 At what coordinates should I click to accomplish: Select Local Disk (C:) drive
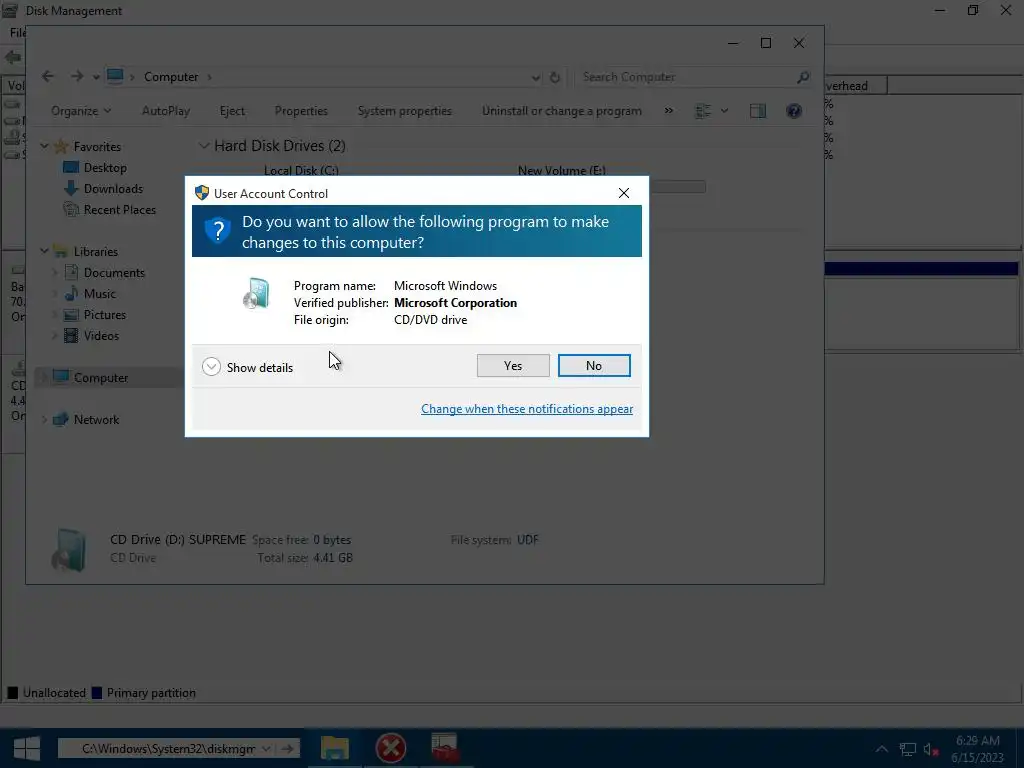301,170
